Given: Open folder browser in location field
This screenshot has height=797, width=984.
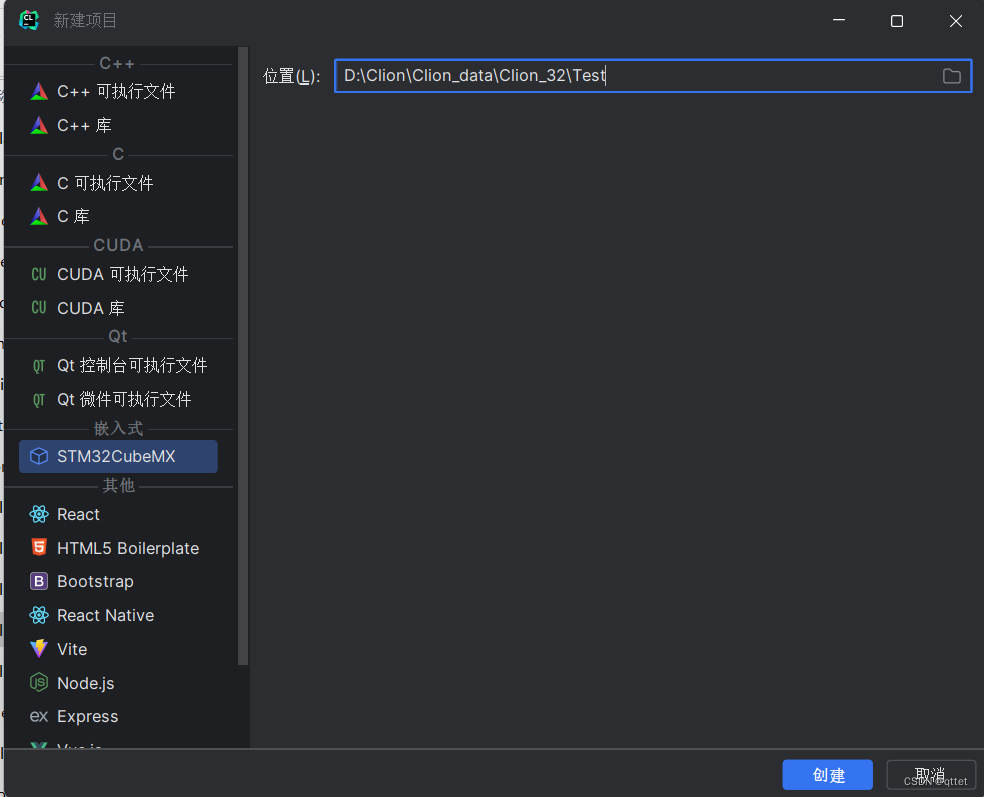Looking at the screenshot, I should click(951, 76).
